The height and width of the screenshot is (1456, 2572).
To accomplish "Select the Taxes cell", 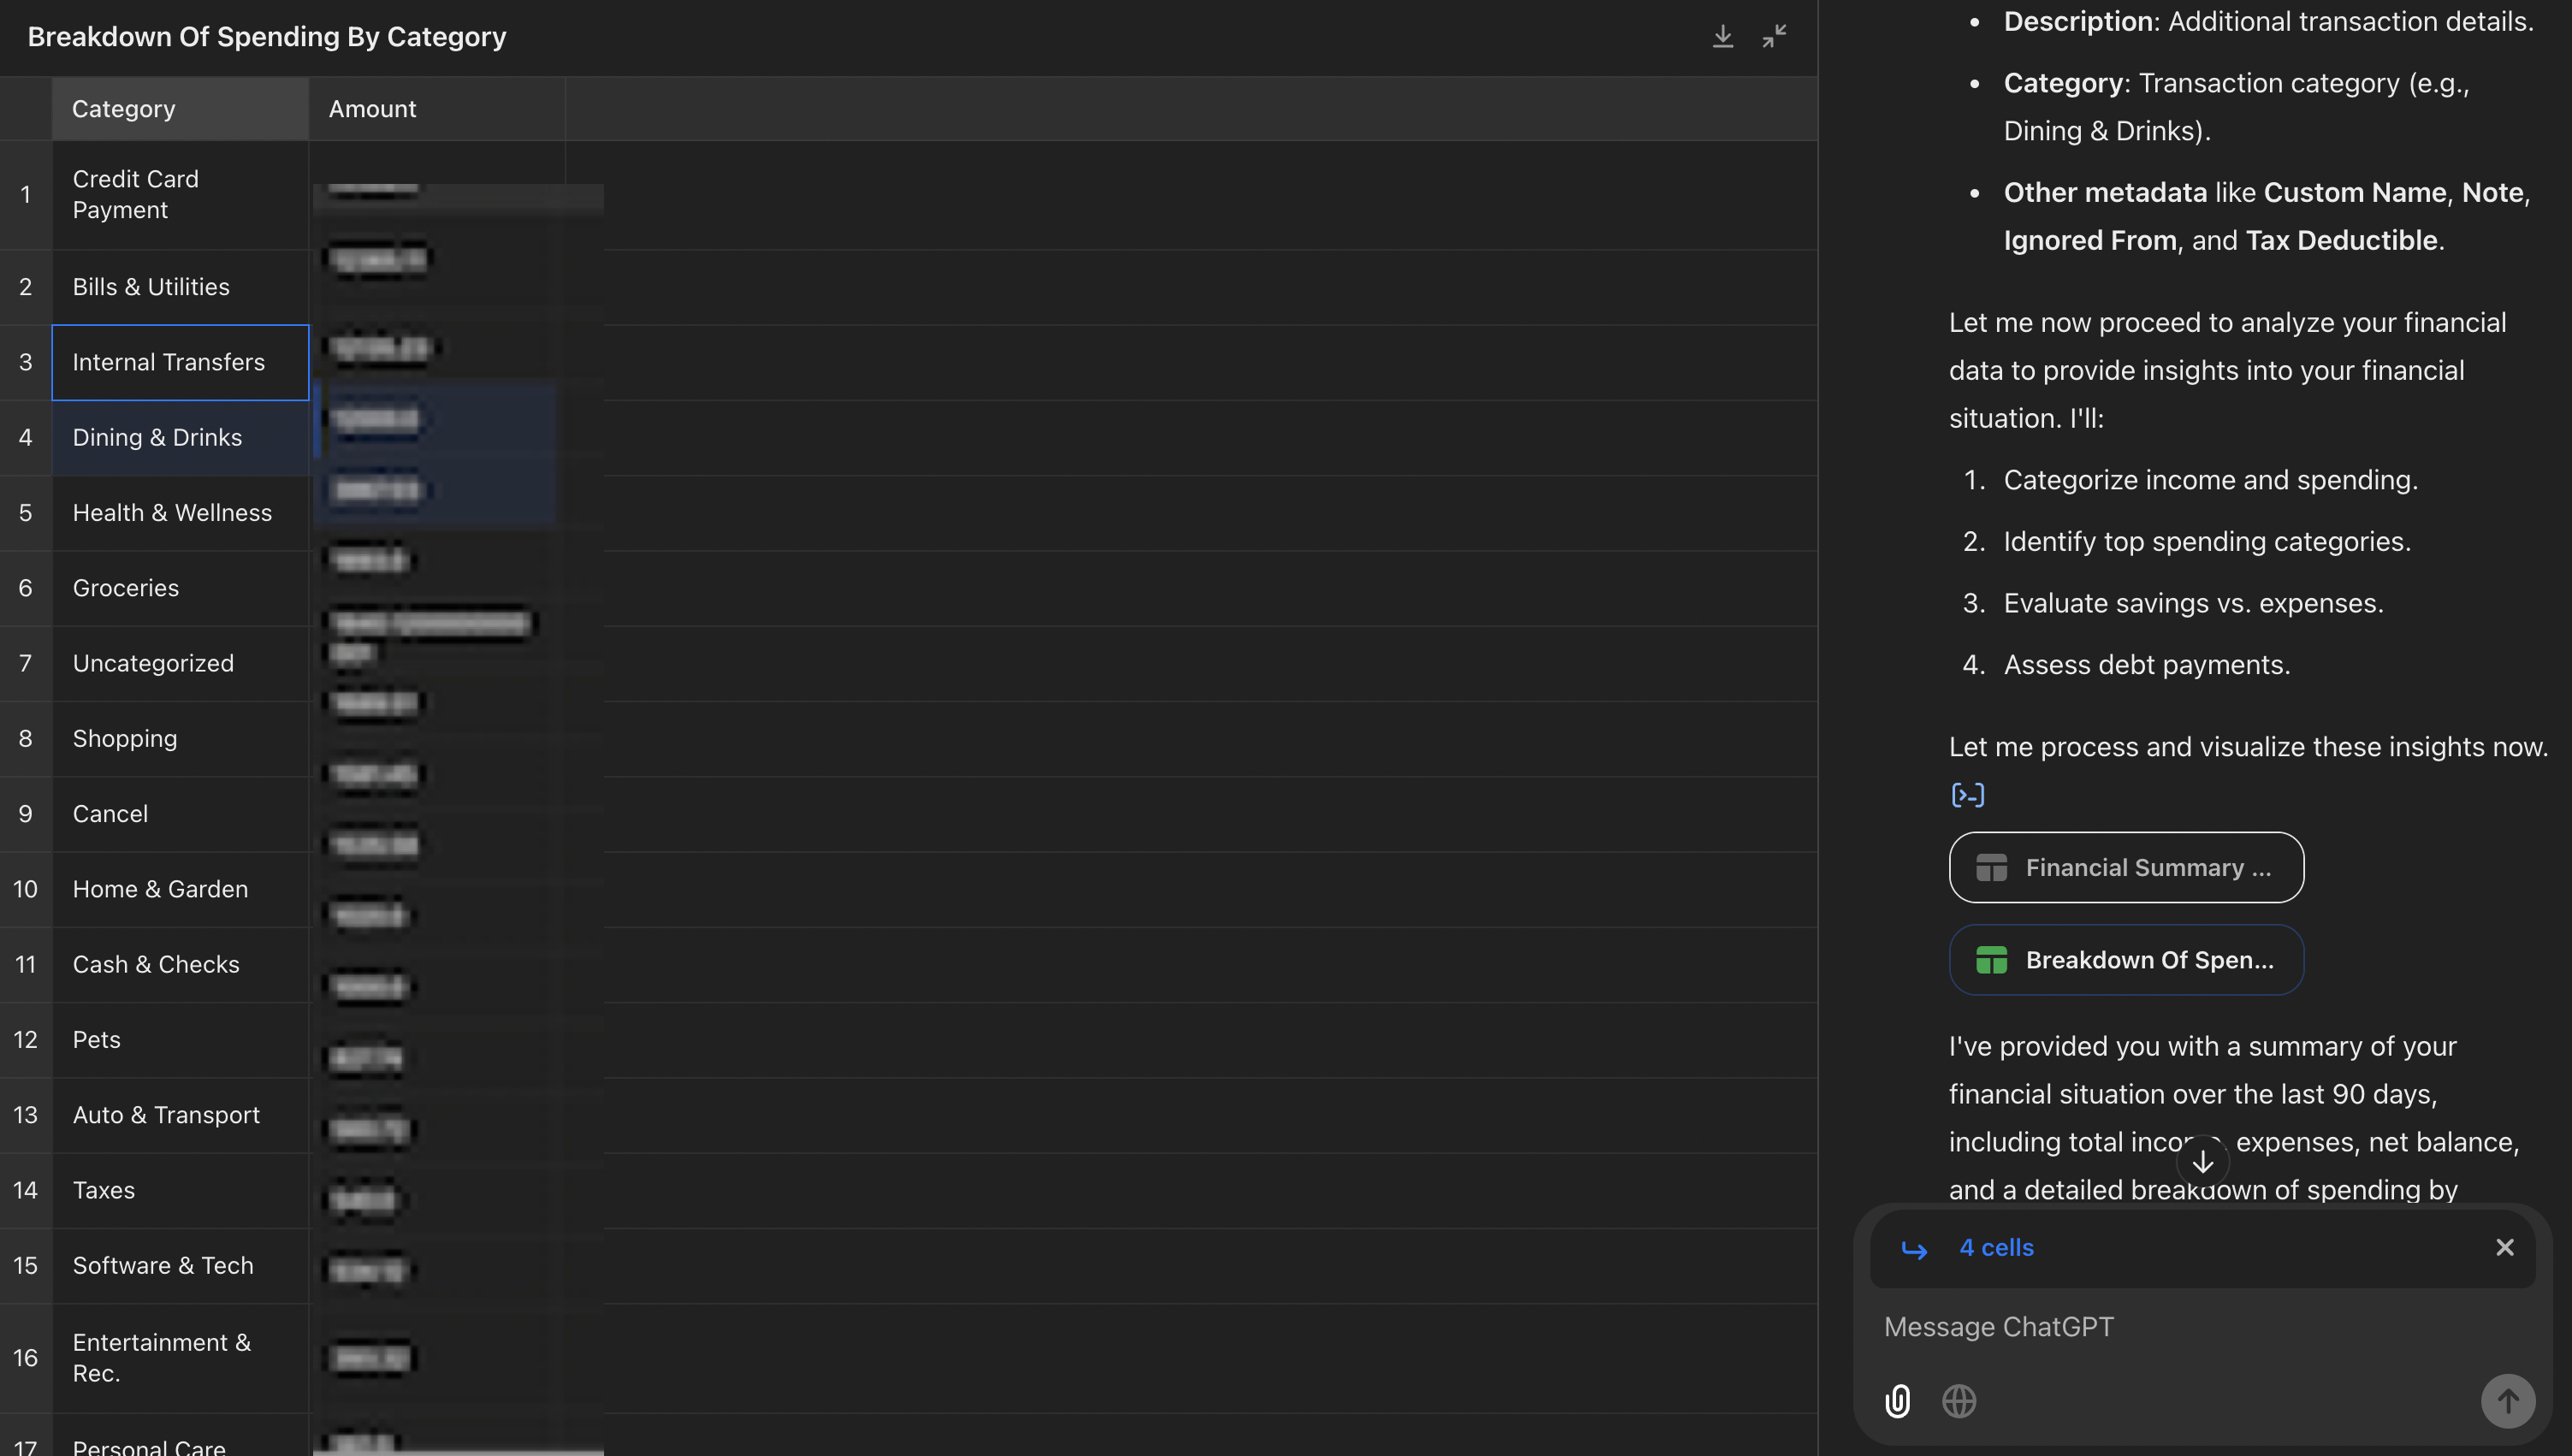I will pyautogui.click(x=180, y=1190).
